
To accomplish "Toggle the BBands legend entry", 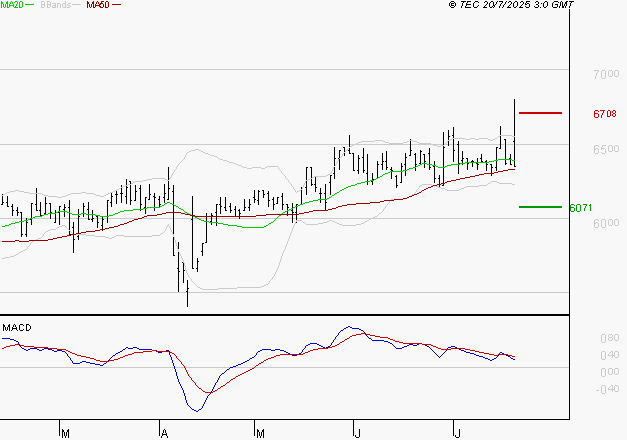I will [x=54, y=5].
